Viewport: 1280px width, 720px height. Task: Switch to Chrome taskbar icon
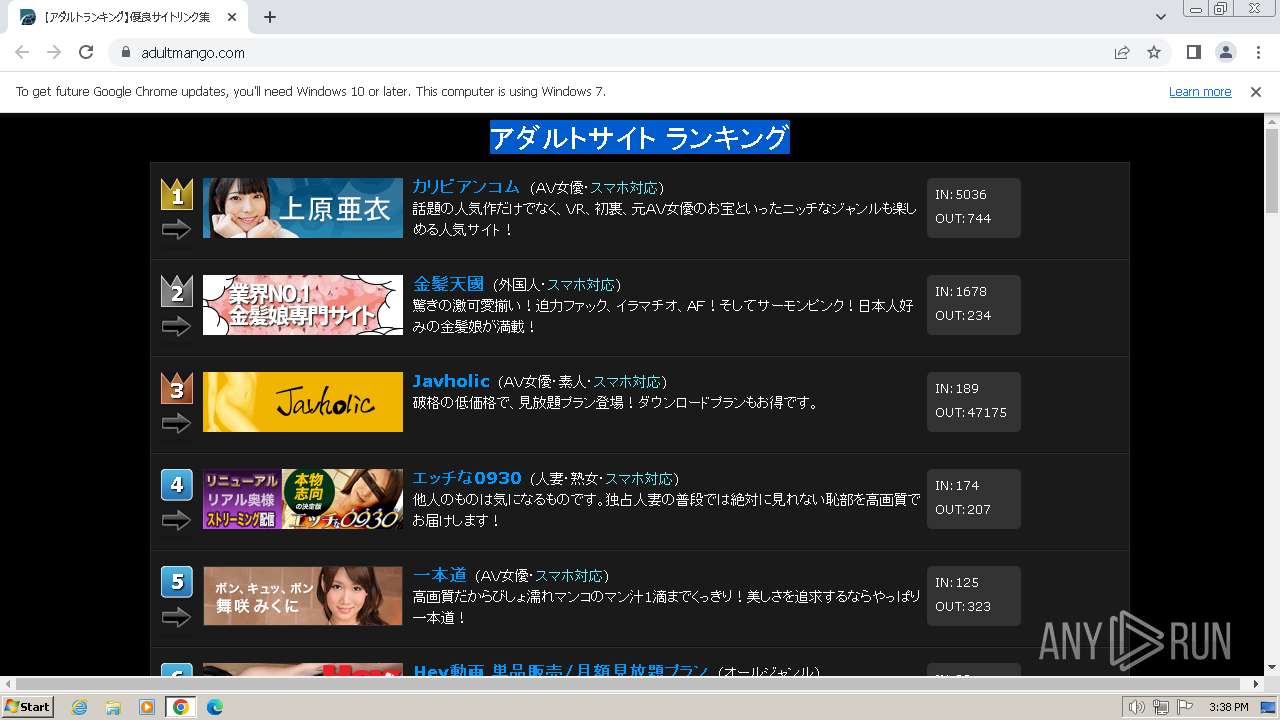(x=181, y=707)
